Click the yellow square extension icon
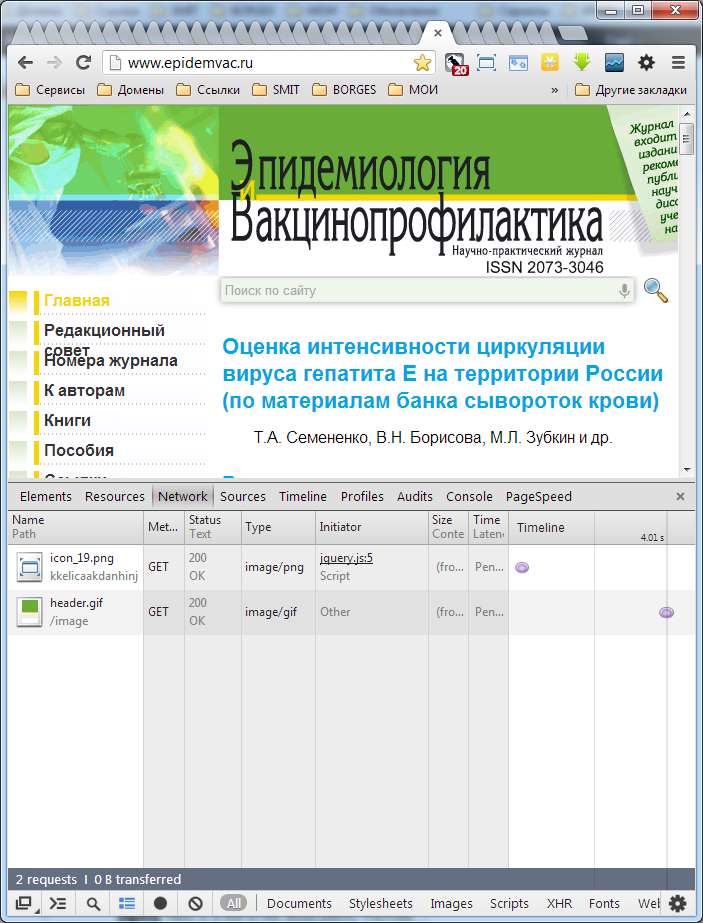 (549, 62)
